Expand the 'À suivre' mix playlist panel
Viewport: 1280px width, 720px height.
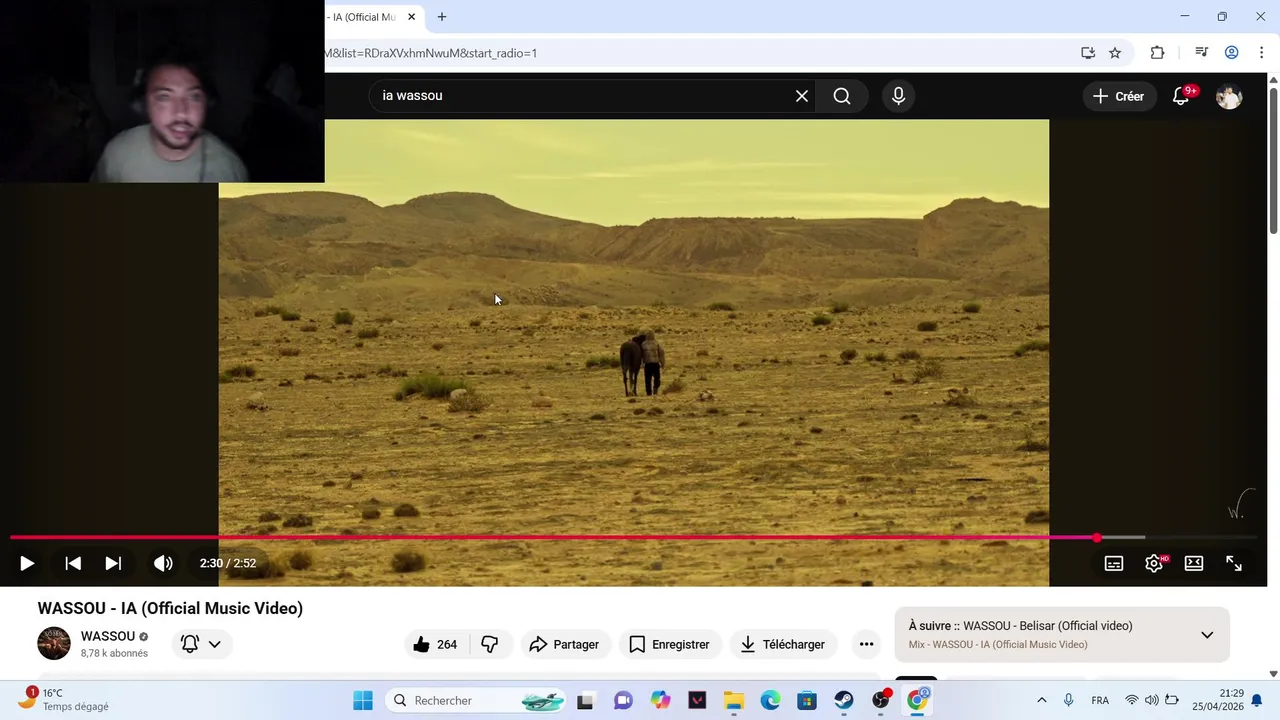[1207, 635]
